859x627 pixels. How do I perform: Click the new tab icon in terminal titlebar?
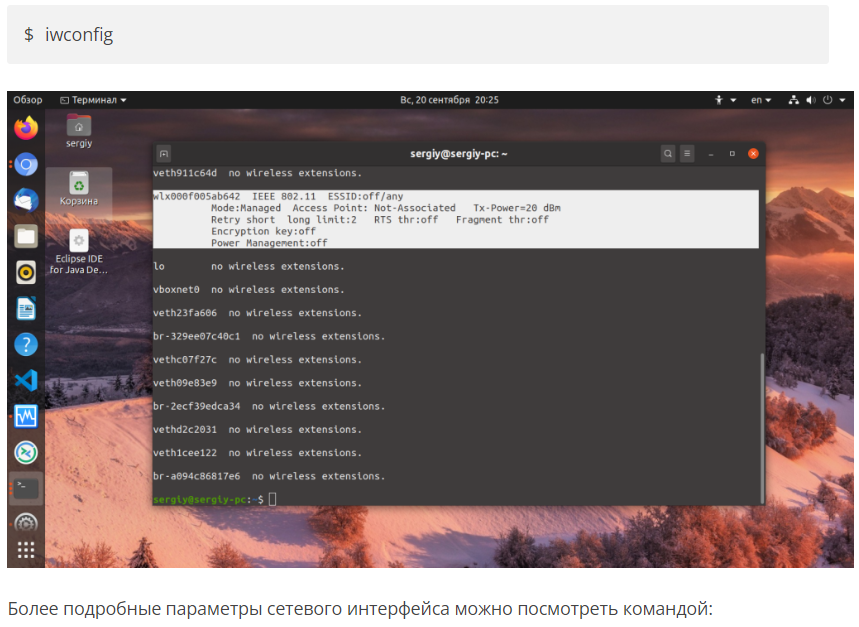pyautogui.click(x=164, y=154)
